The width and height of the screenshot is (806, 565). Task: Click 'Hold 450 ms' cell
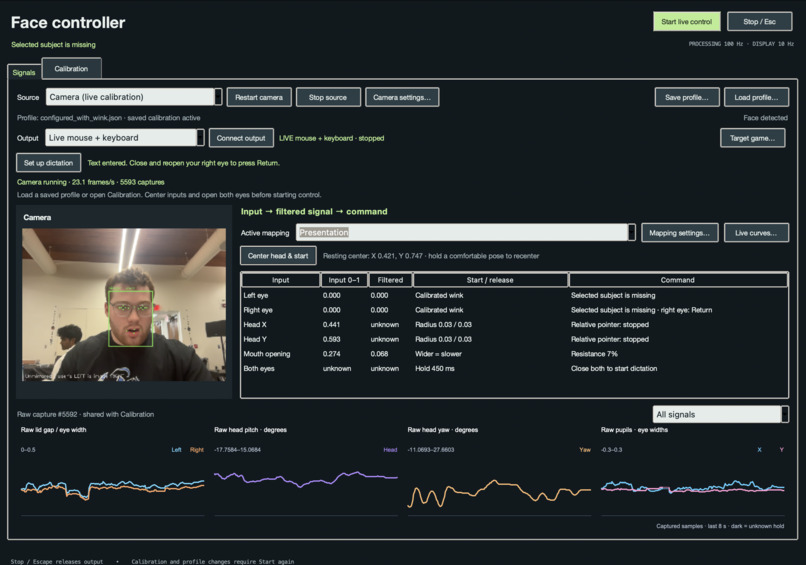click(x=435, y=369)
